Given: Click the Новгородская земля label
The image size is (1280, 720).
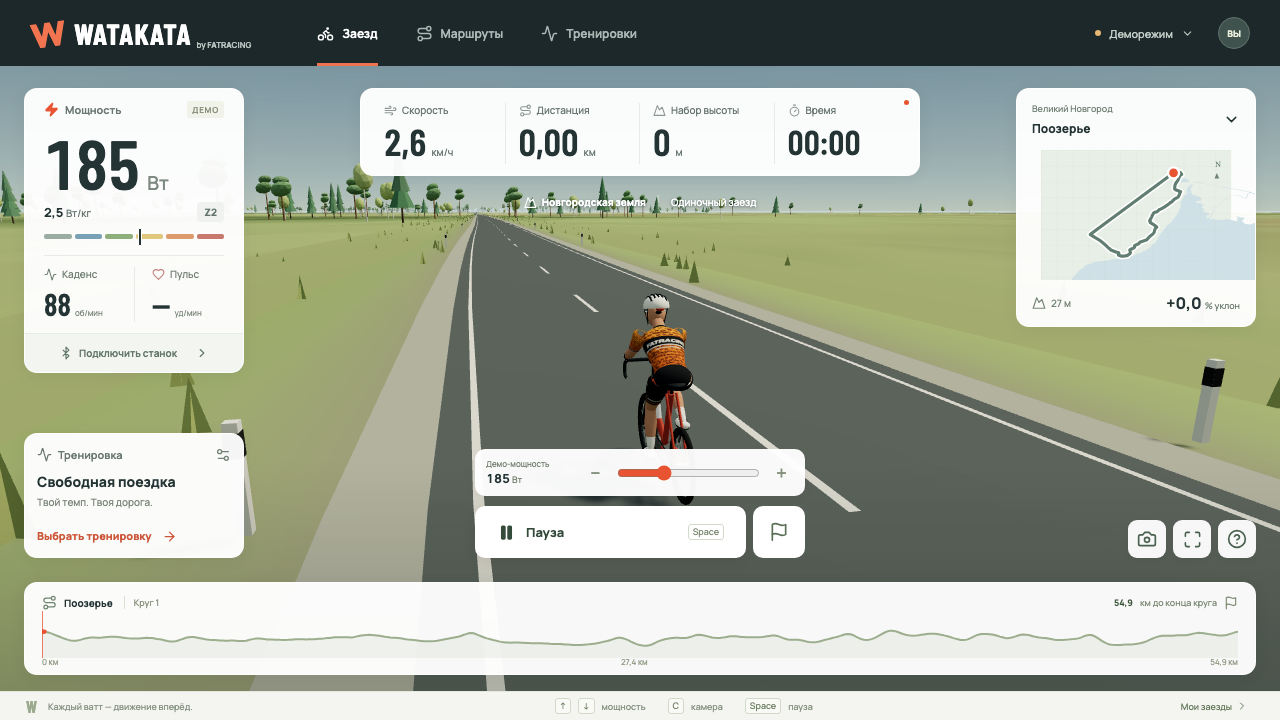Looking at the screenshot, I should 593,202.
